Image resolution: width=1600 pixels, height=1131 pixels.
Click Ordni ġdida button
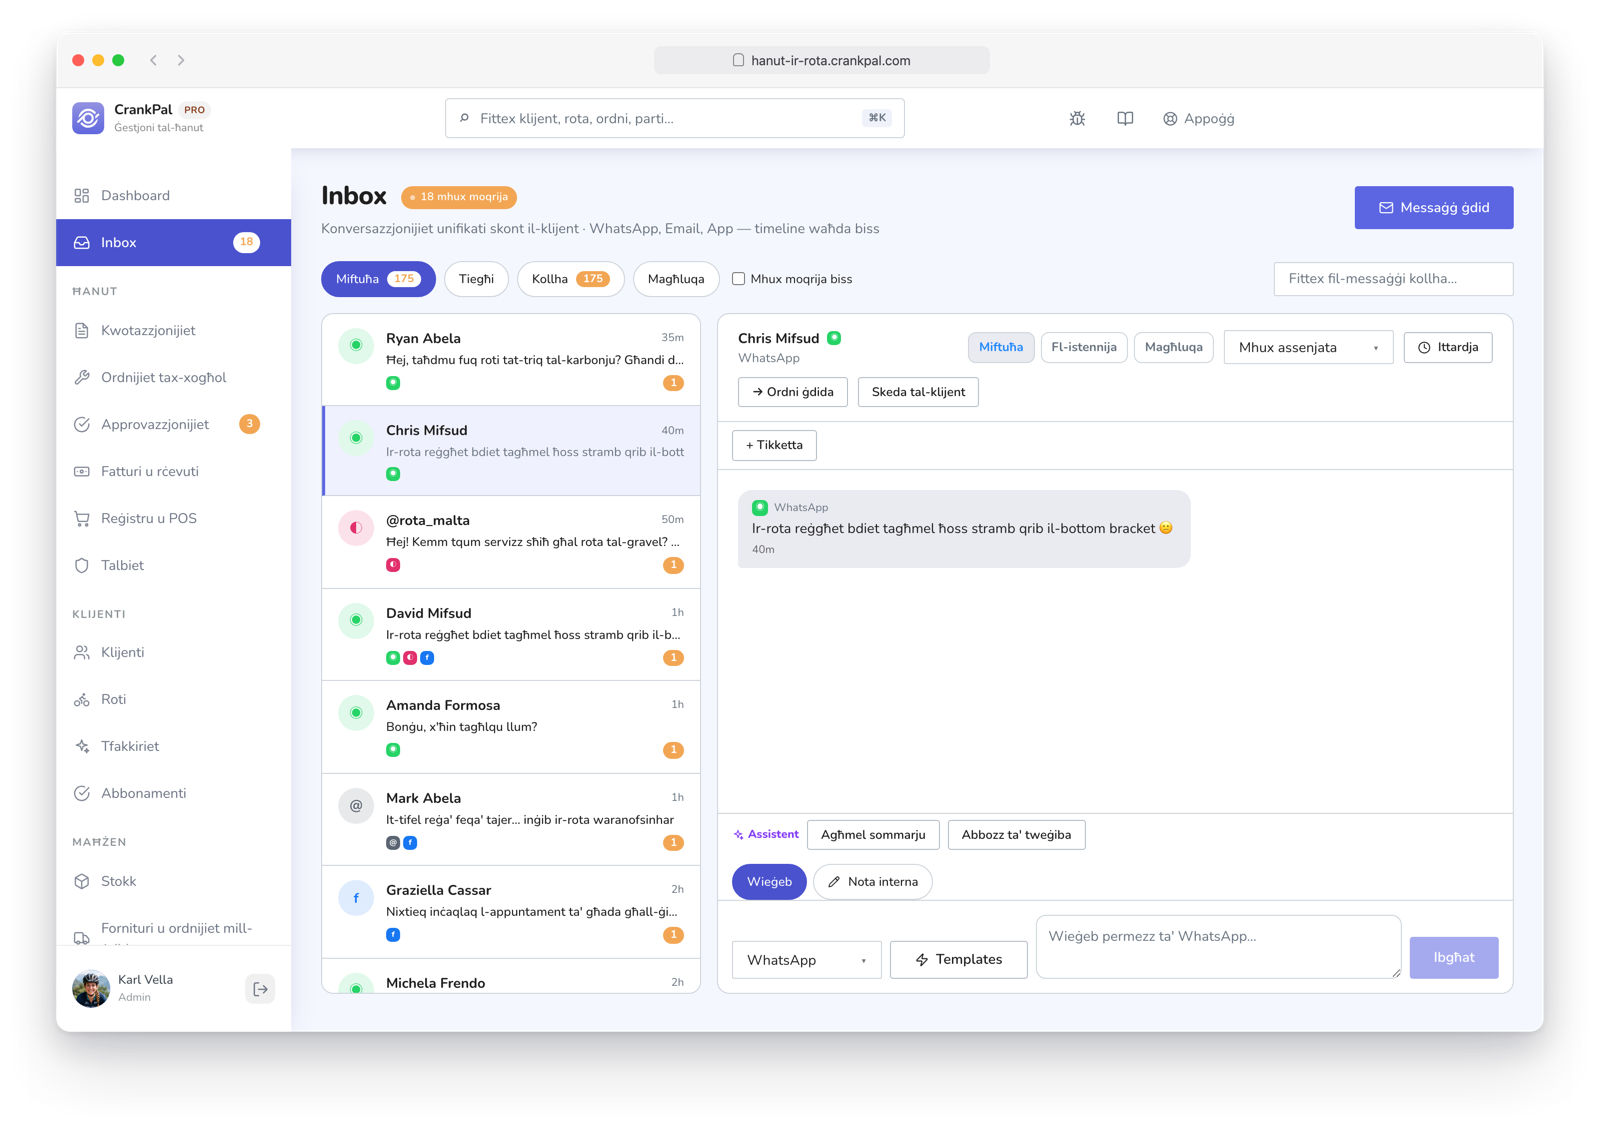[x=792, y=392]
